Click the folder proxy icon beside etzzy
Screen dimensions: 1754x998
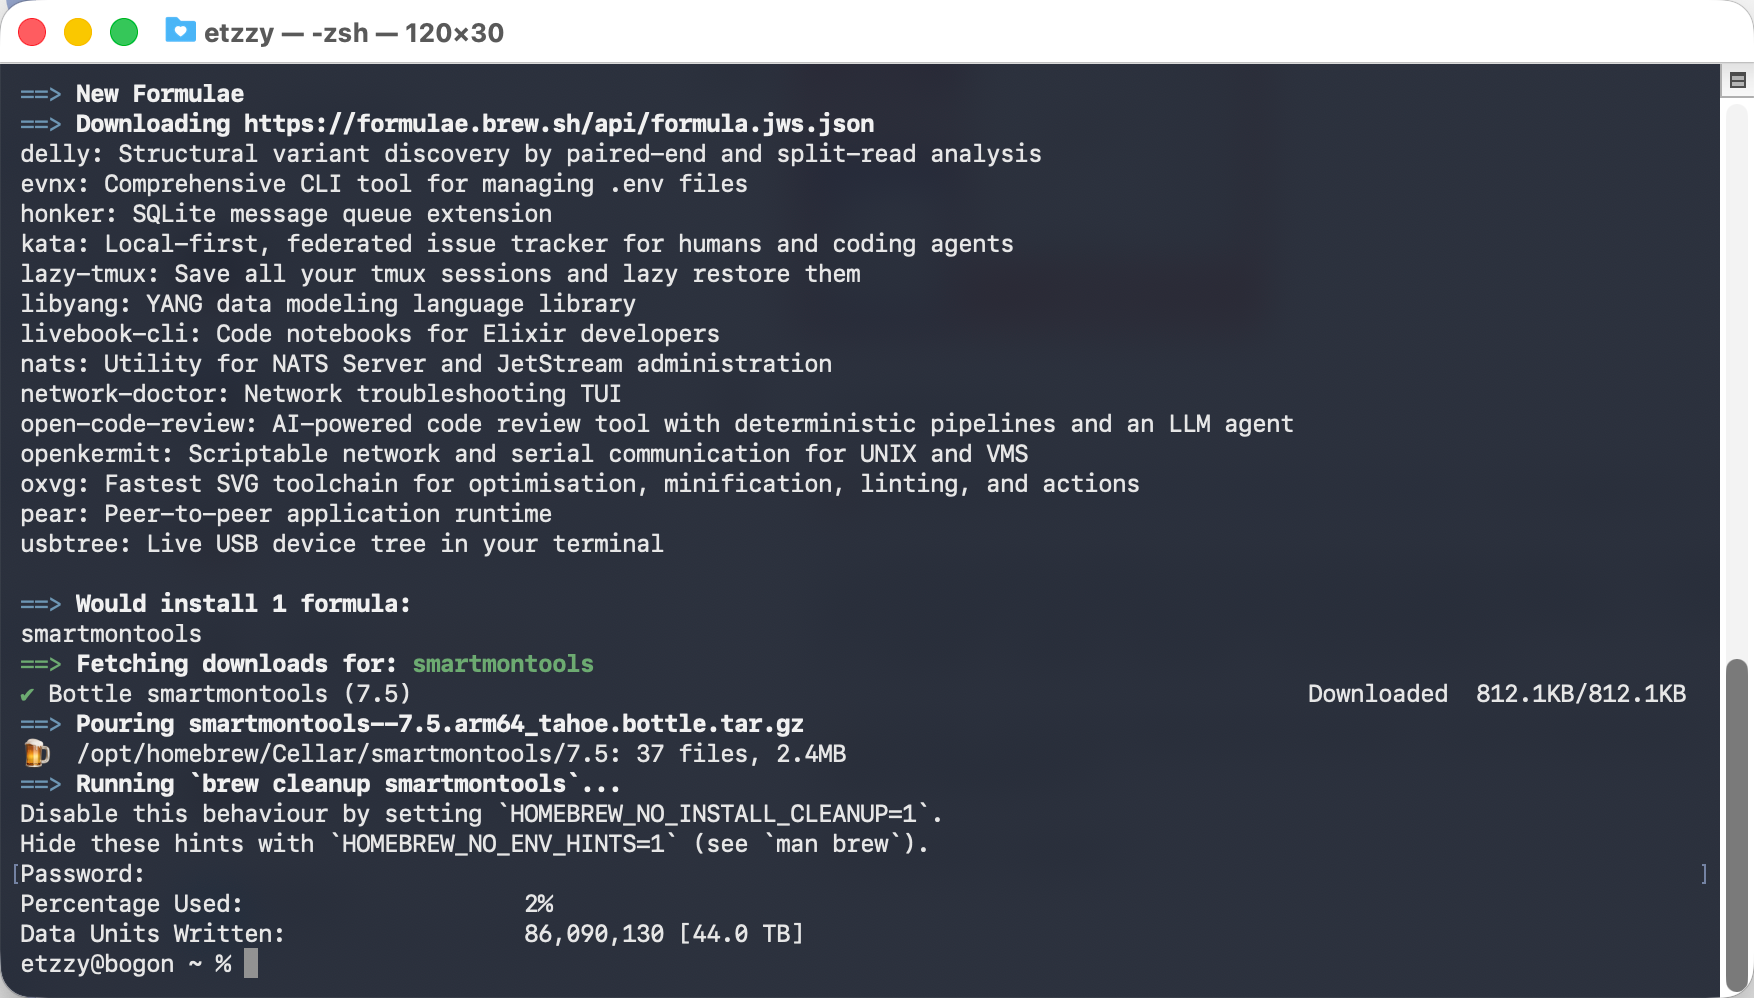180,31
